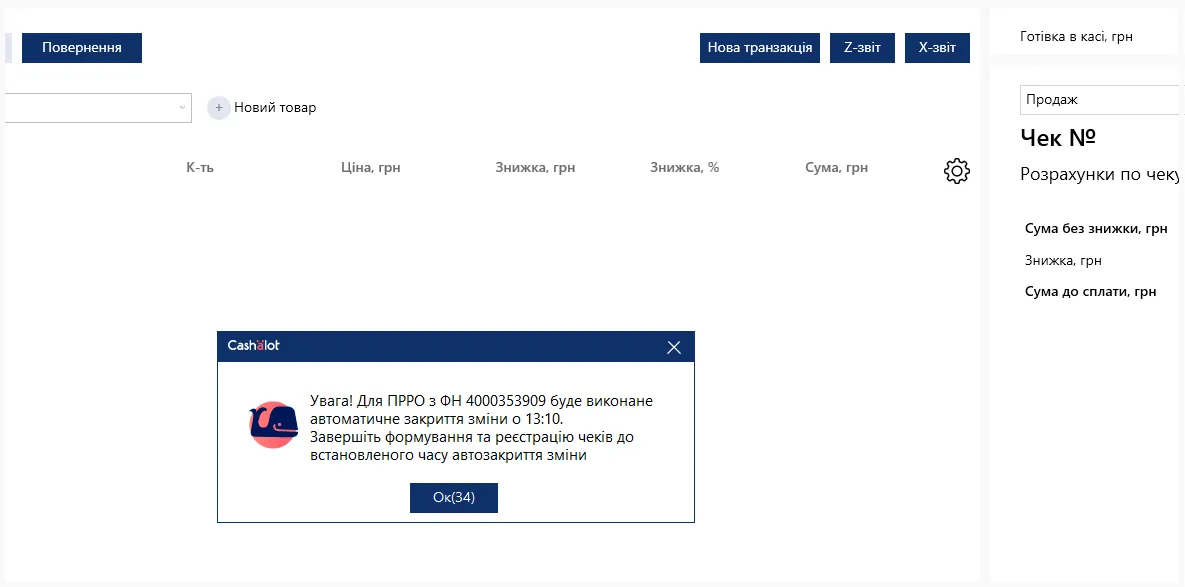Select the Сума, грн column header

pyautogui.click(x=837, y=168)
